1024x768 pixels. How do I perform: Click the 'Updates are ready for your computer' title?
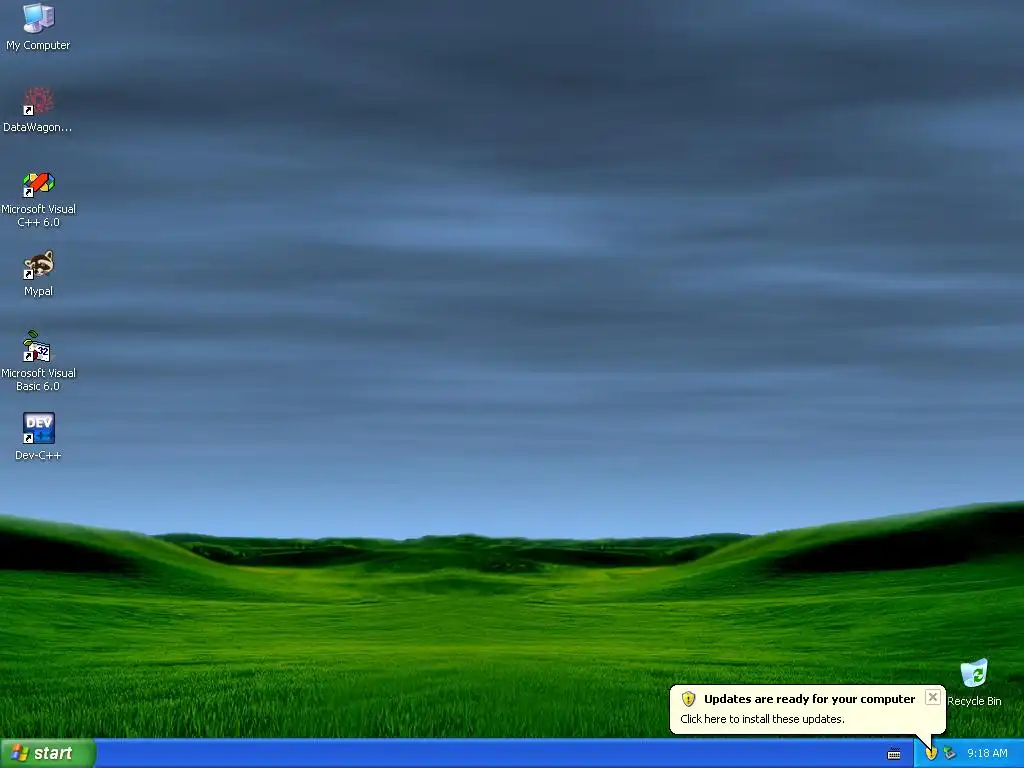pyautogui.click(x=809, y=699)
